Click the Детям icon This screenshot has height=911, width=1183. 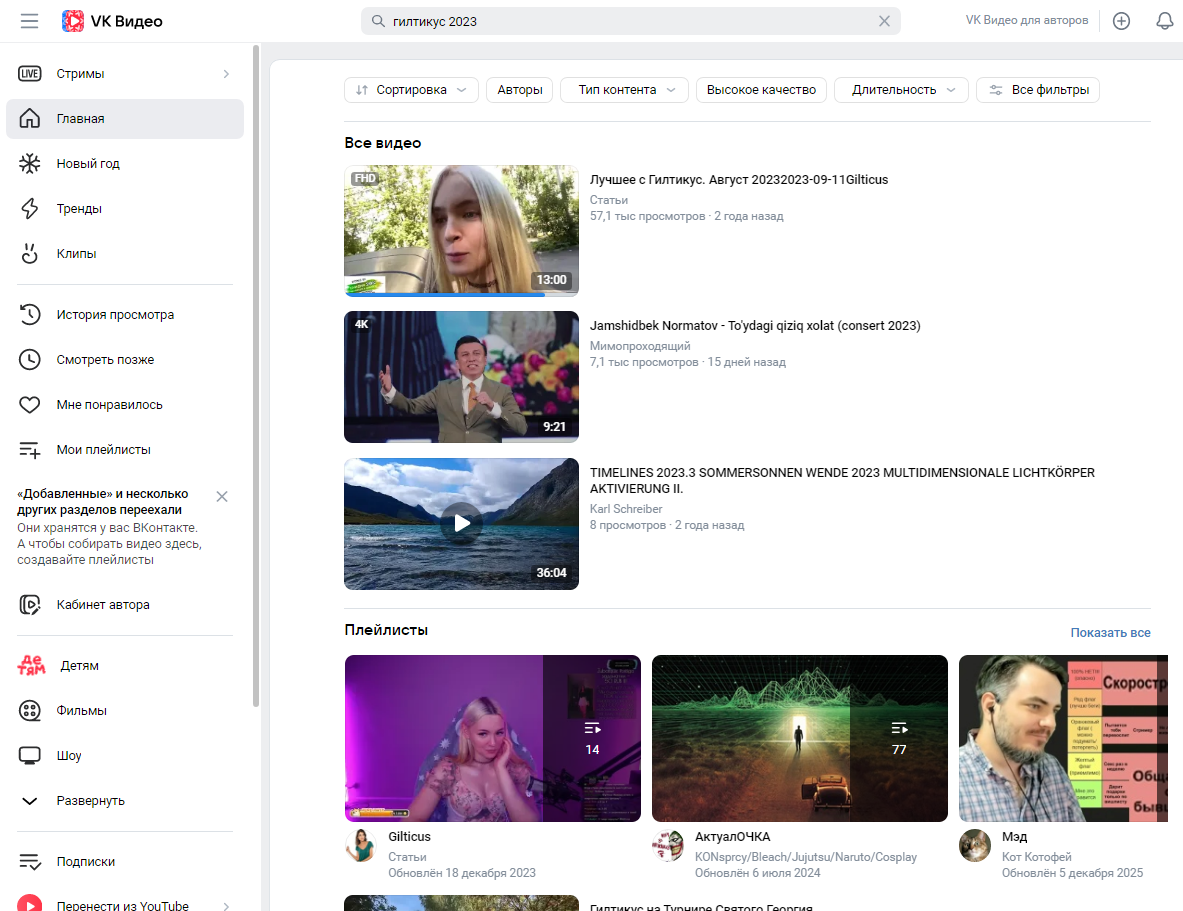click(x=32, y=666)
